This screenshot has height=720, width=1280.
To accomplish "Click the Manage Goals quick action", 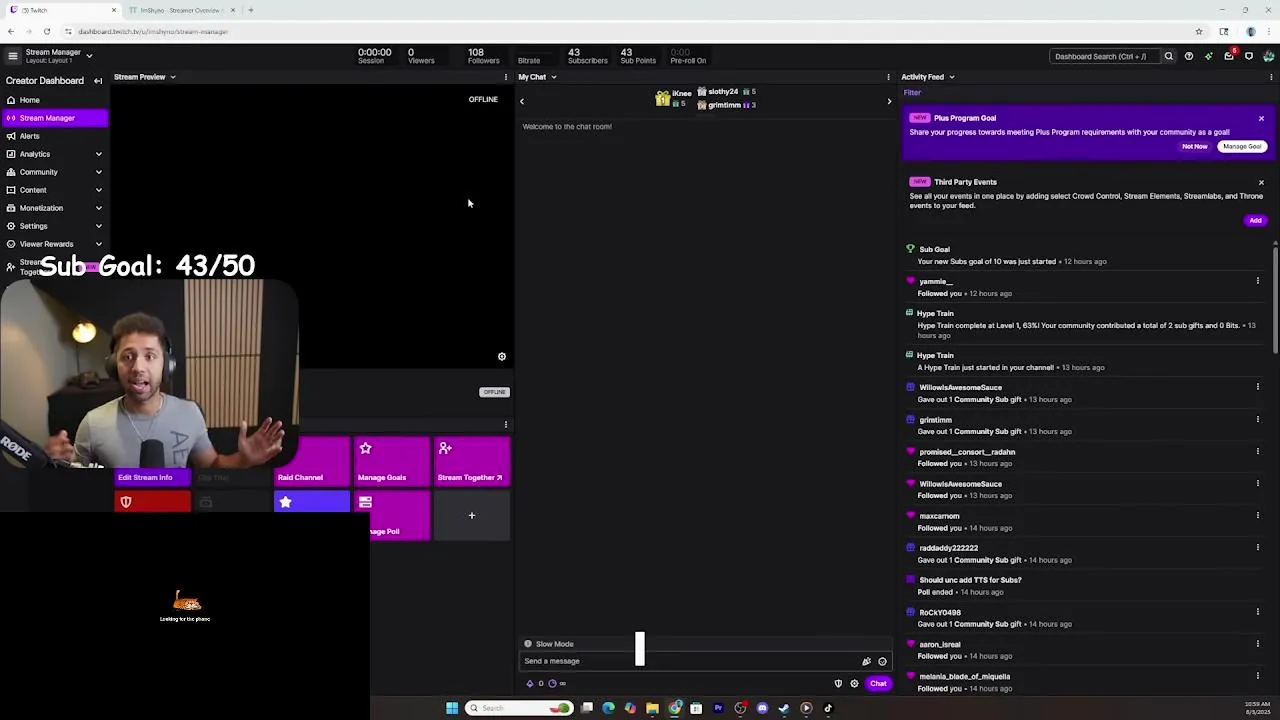I will (x=391, y=462).
